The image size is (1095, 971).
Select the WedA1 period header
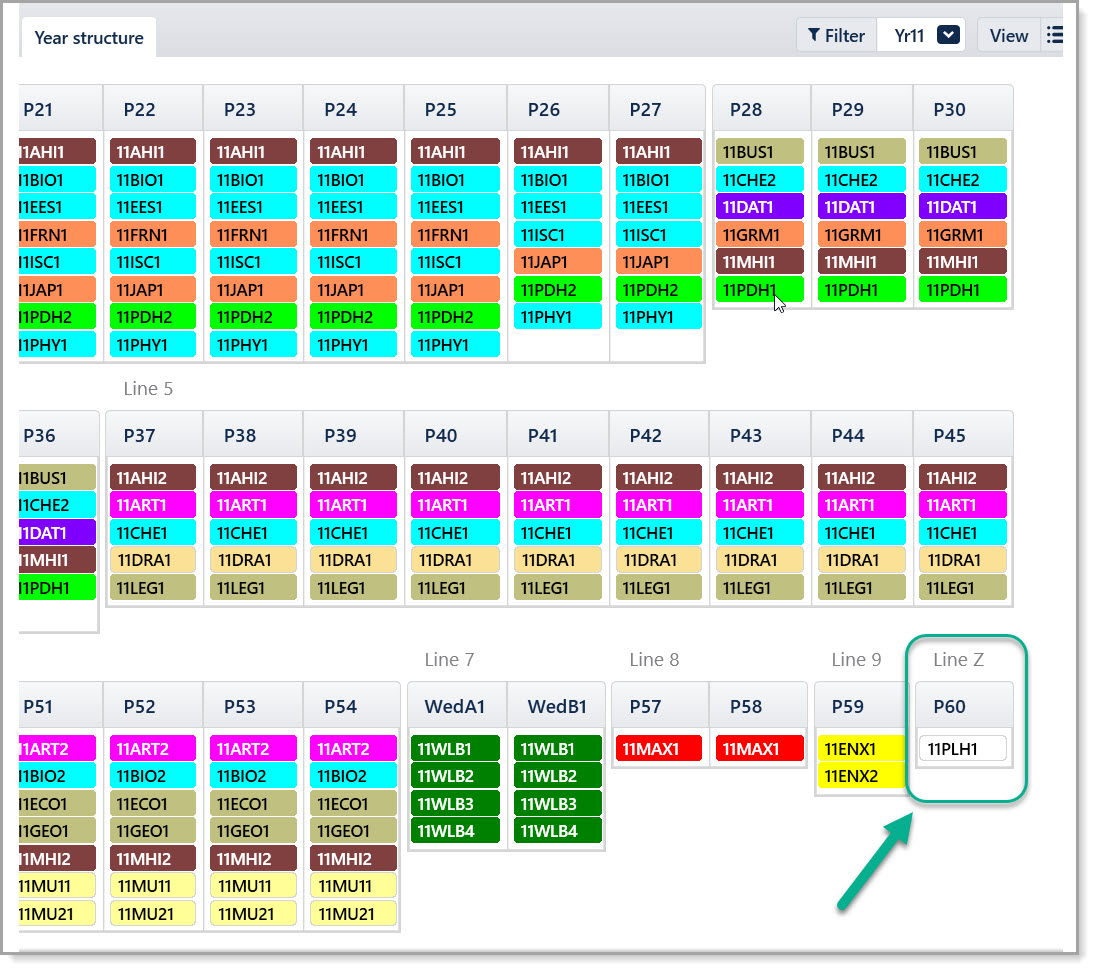[x=457, y=707]
